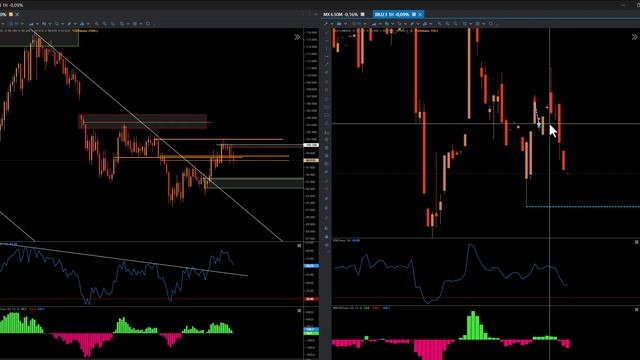Open chart type bars icon in right toolbar
Image resolution: width=640 pixels, height=360 pixels.
[x=374, y=24]
